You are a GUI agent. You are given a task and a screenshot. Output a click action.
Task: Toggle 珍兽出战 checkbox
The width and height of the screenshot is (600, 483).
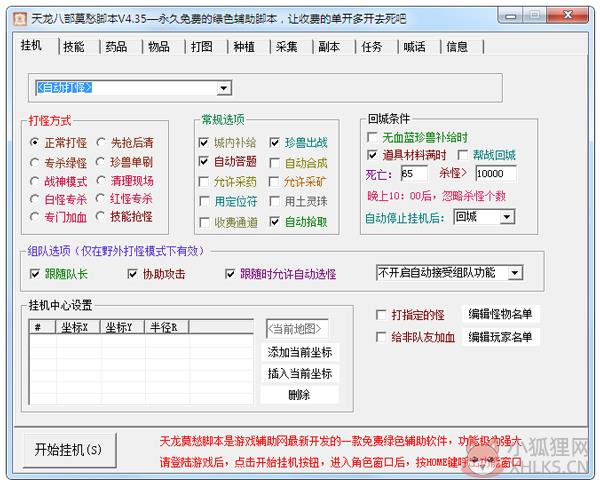pyautogui.click(x=274, y=143)
